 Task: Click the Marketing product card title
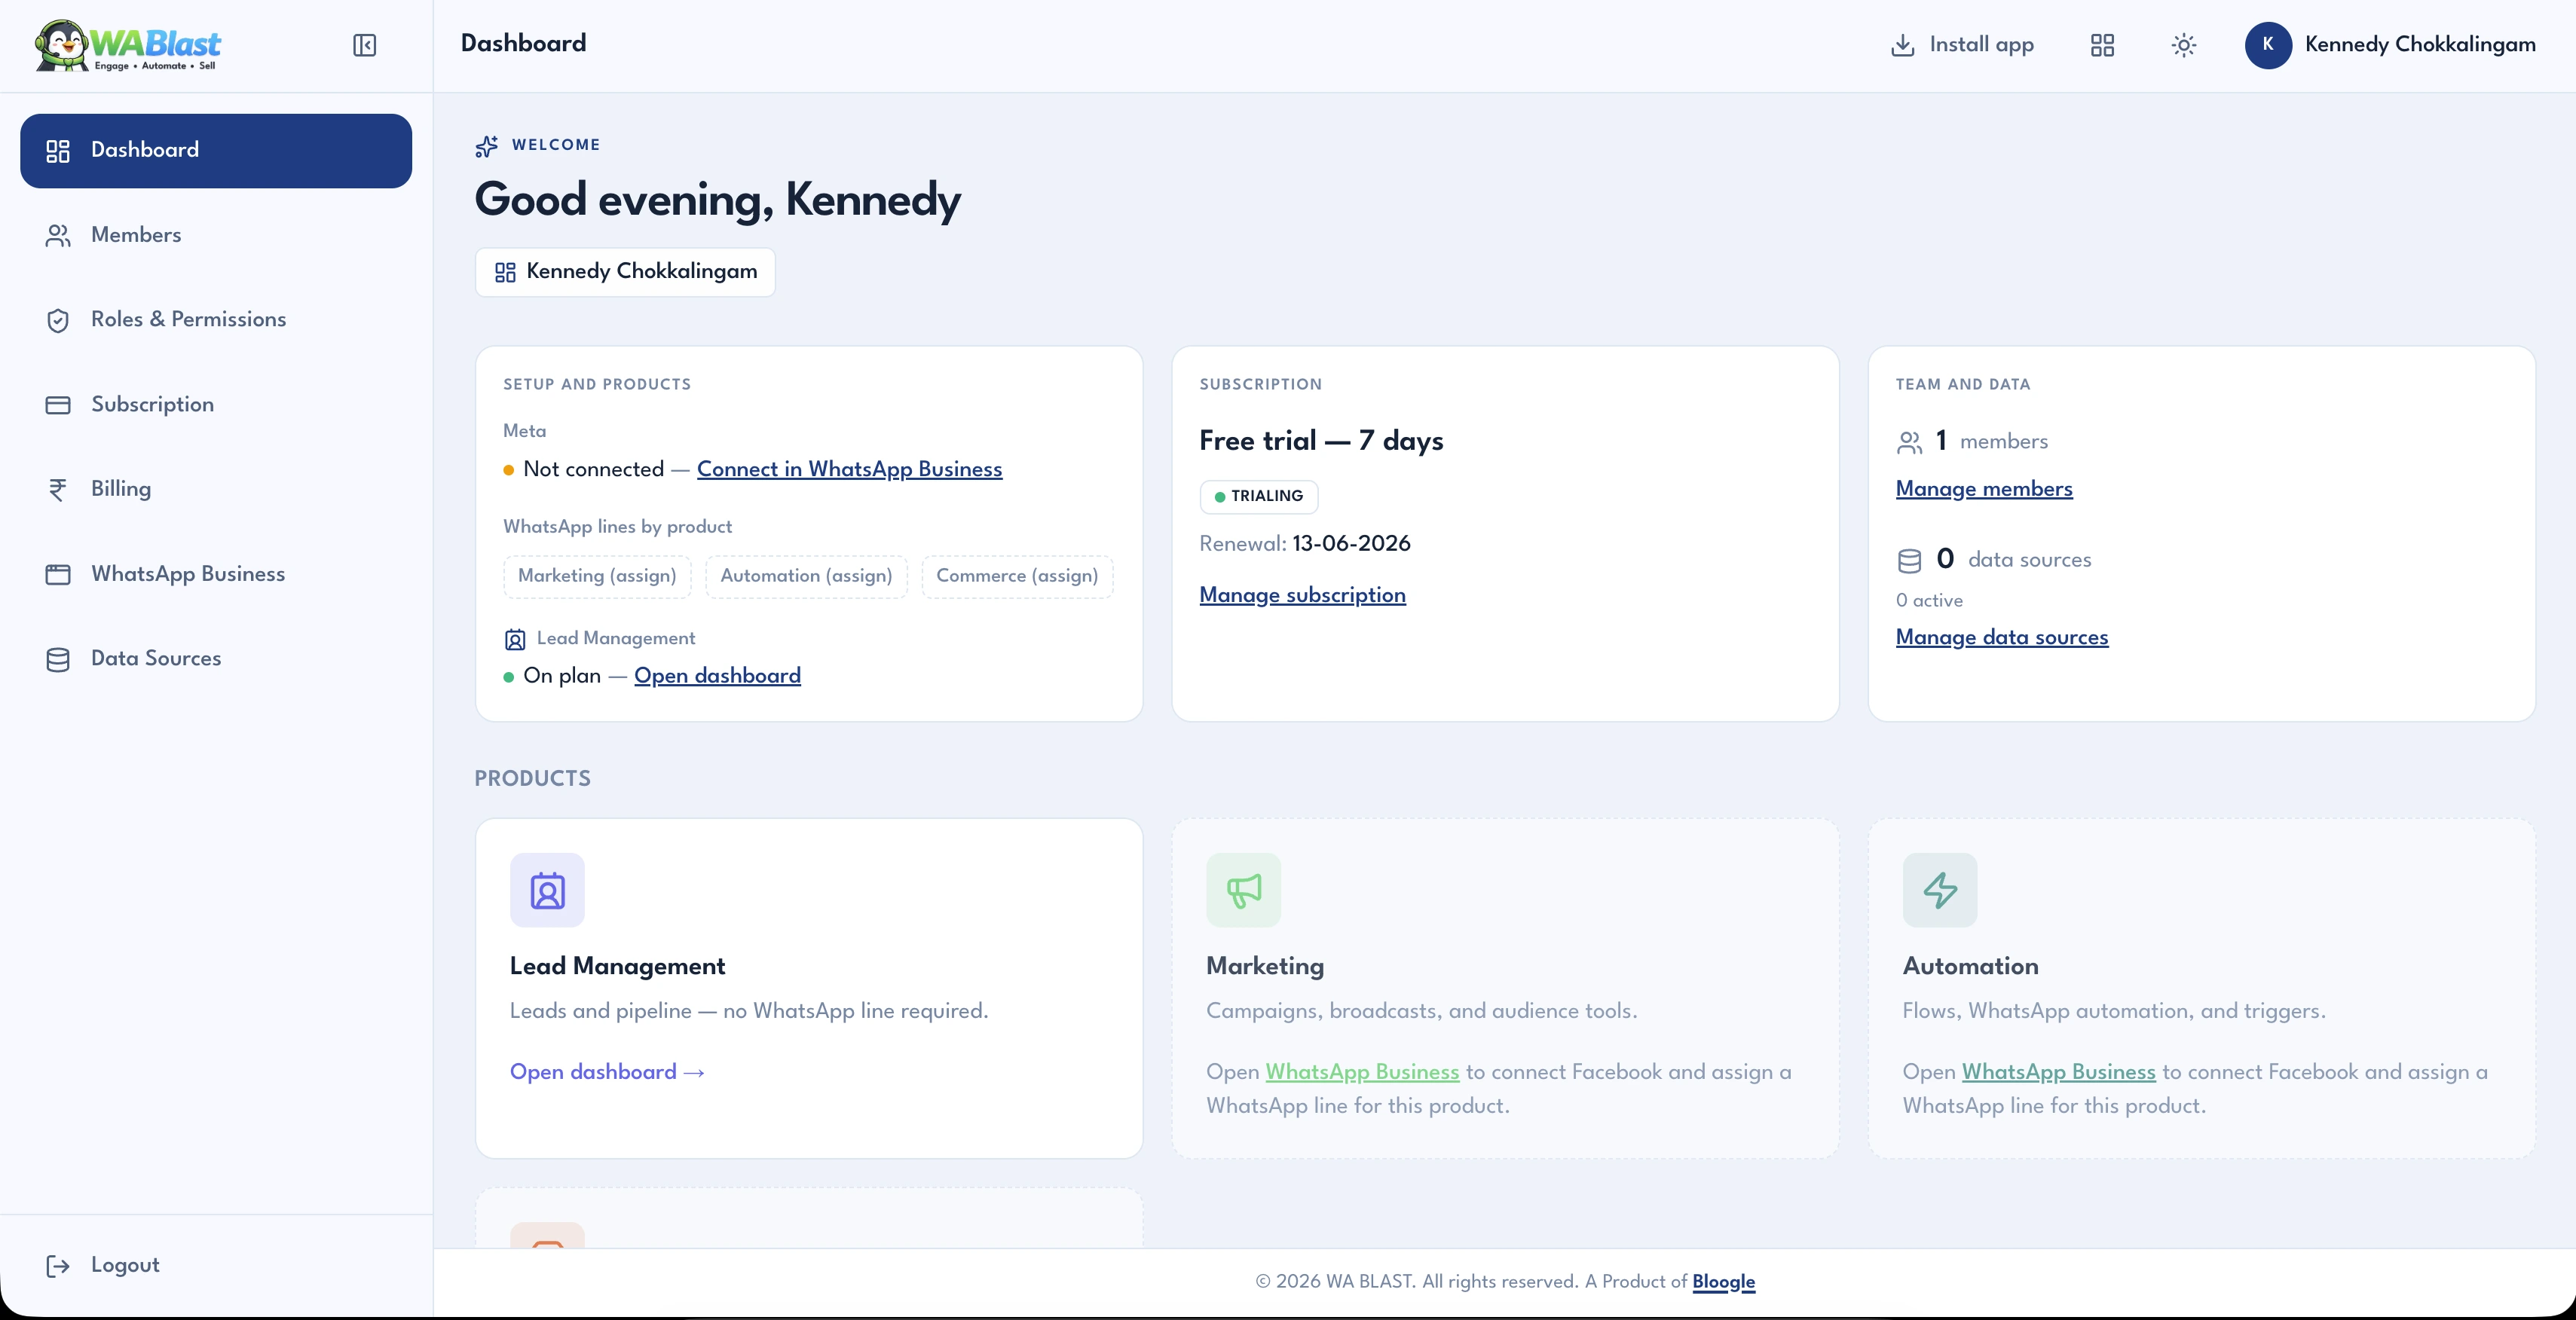pos(1265,966)
